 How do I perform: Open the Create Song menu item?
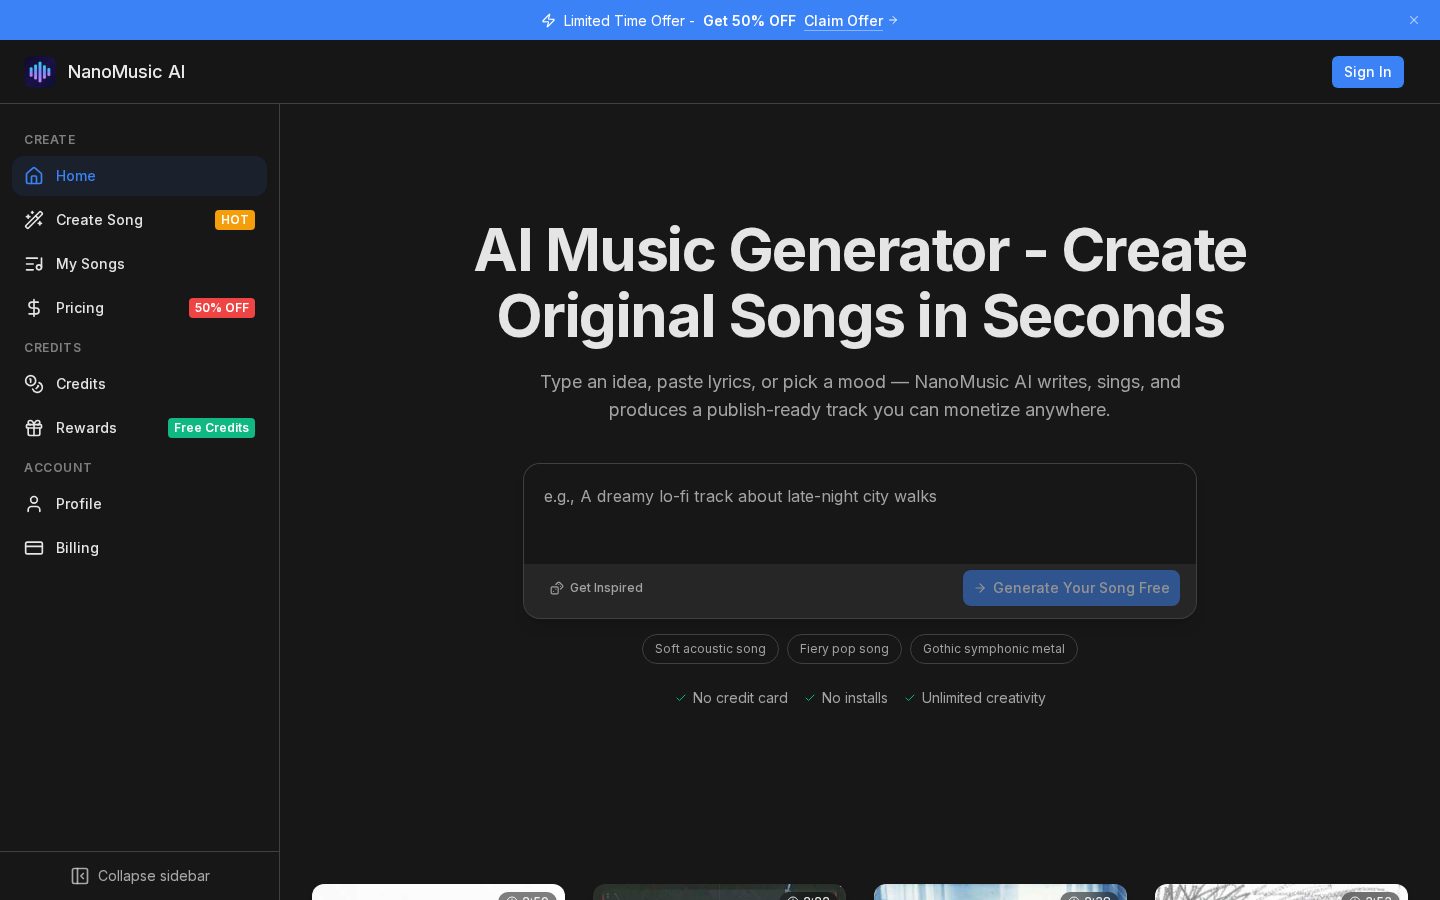[x=139, y=220]
